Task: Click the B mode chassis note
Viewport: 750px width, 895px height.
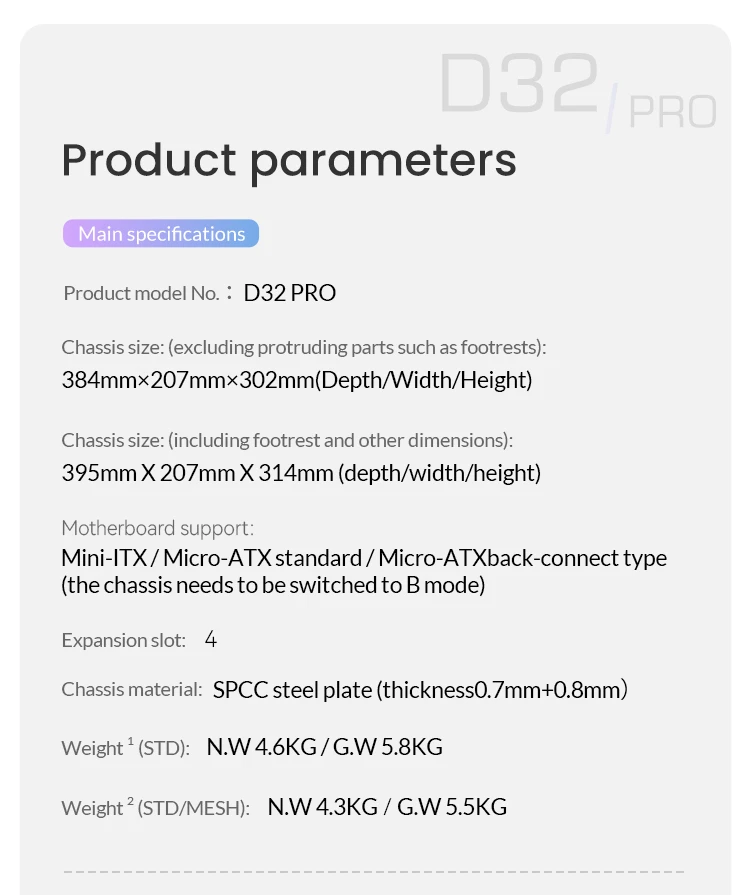Action: pyautogui.click(x=273, y=585)
